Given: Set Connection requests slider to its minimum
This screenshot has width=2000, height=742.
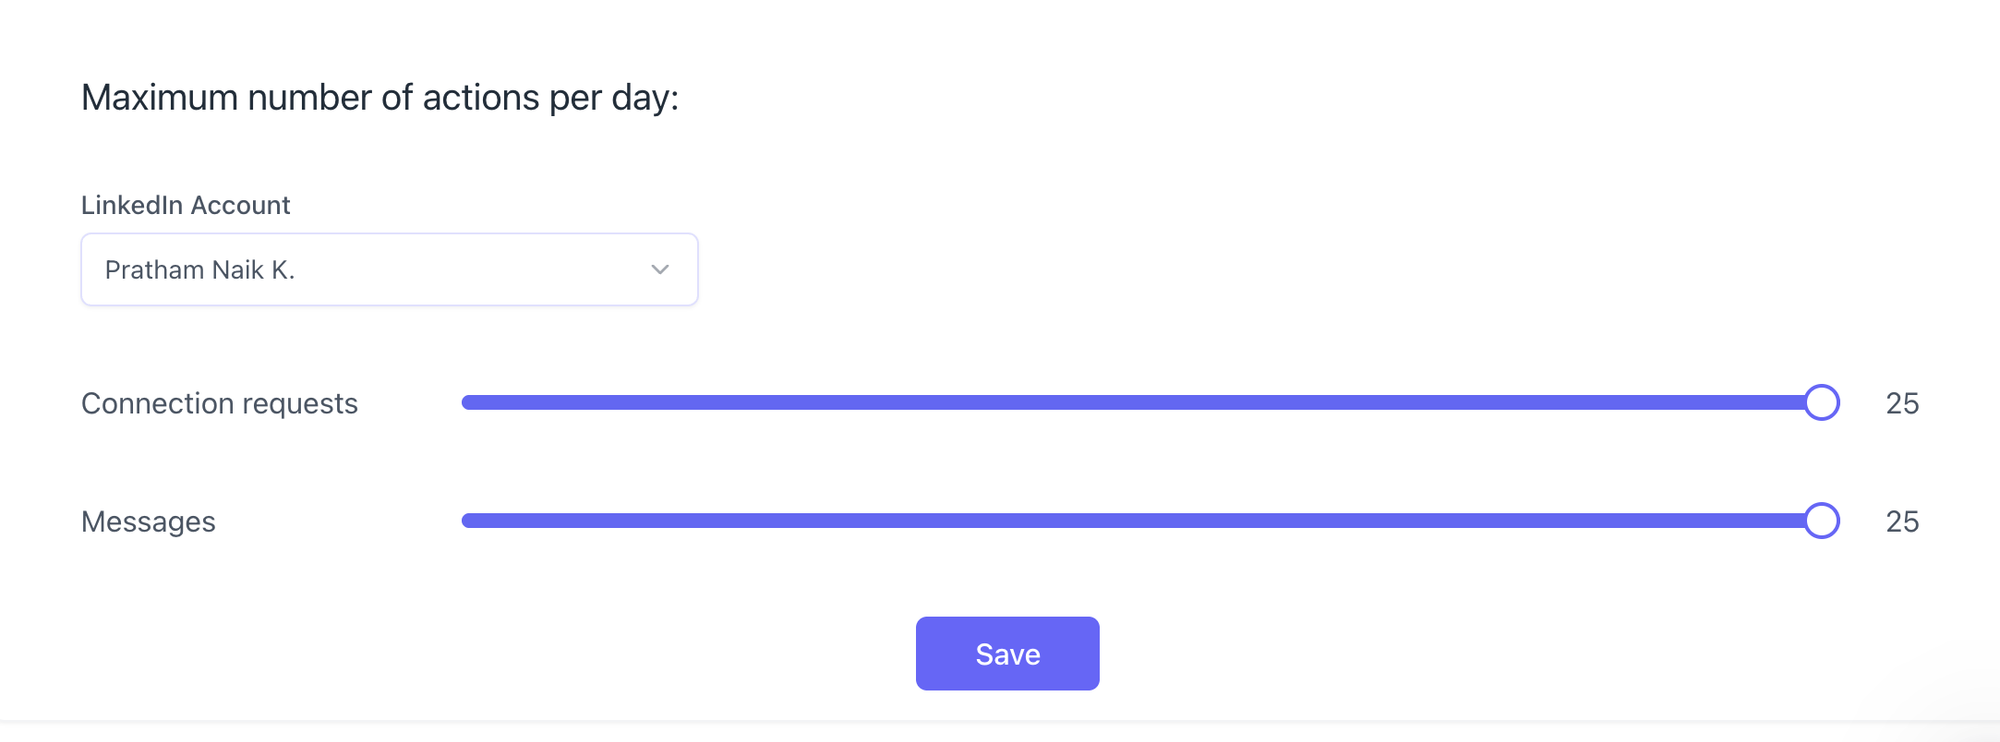Looking at the screenshot, I should coord(465,403).
